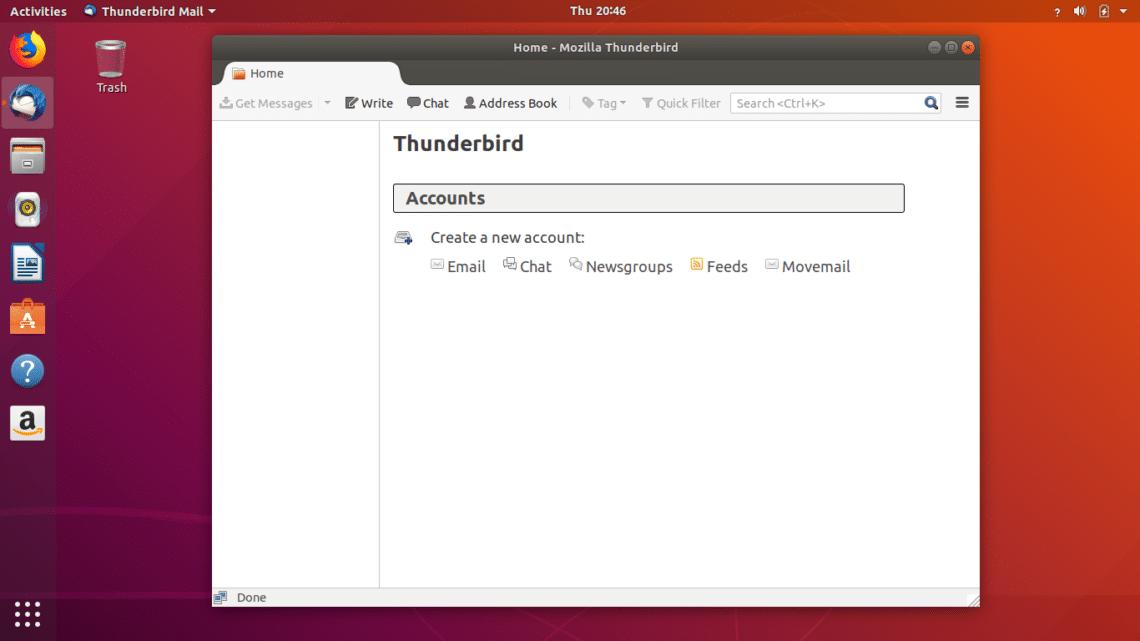Open Thunderbird Mail app menu in top bar

(150, 11)
